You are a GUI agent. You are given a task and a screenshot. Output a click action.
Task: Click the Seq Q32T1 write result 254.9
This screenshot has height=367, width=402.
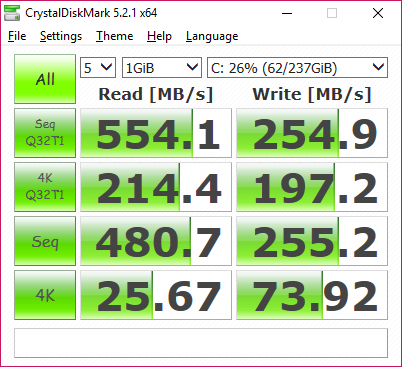click(312, 133)
